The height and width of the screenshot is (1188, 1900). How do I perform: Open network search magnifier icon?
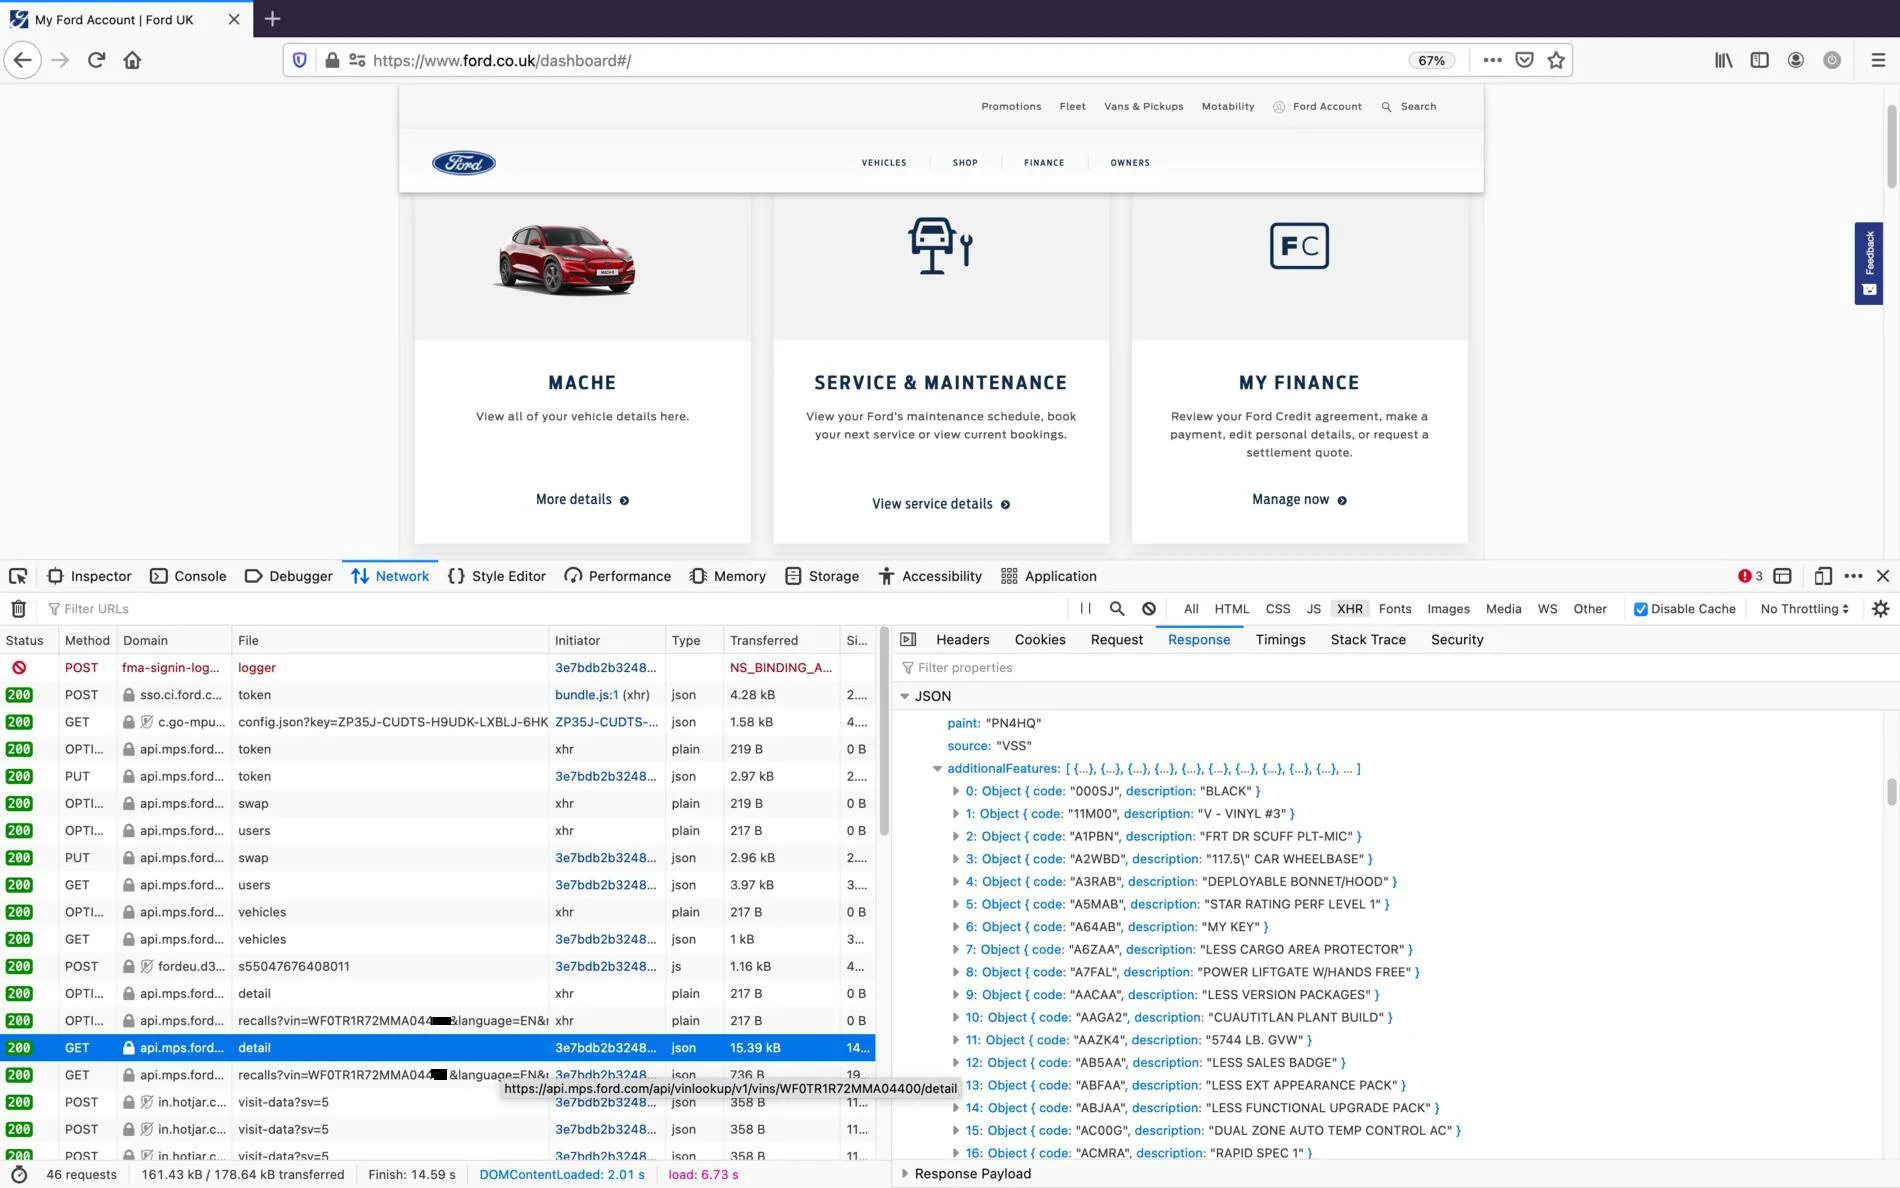pos(1117,608)
